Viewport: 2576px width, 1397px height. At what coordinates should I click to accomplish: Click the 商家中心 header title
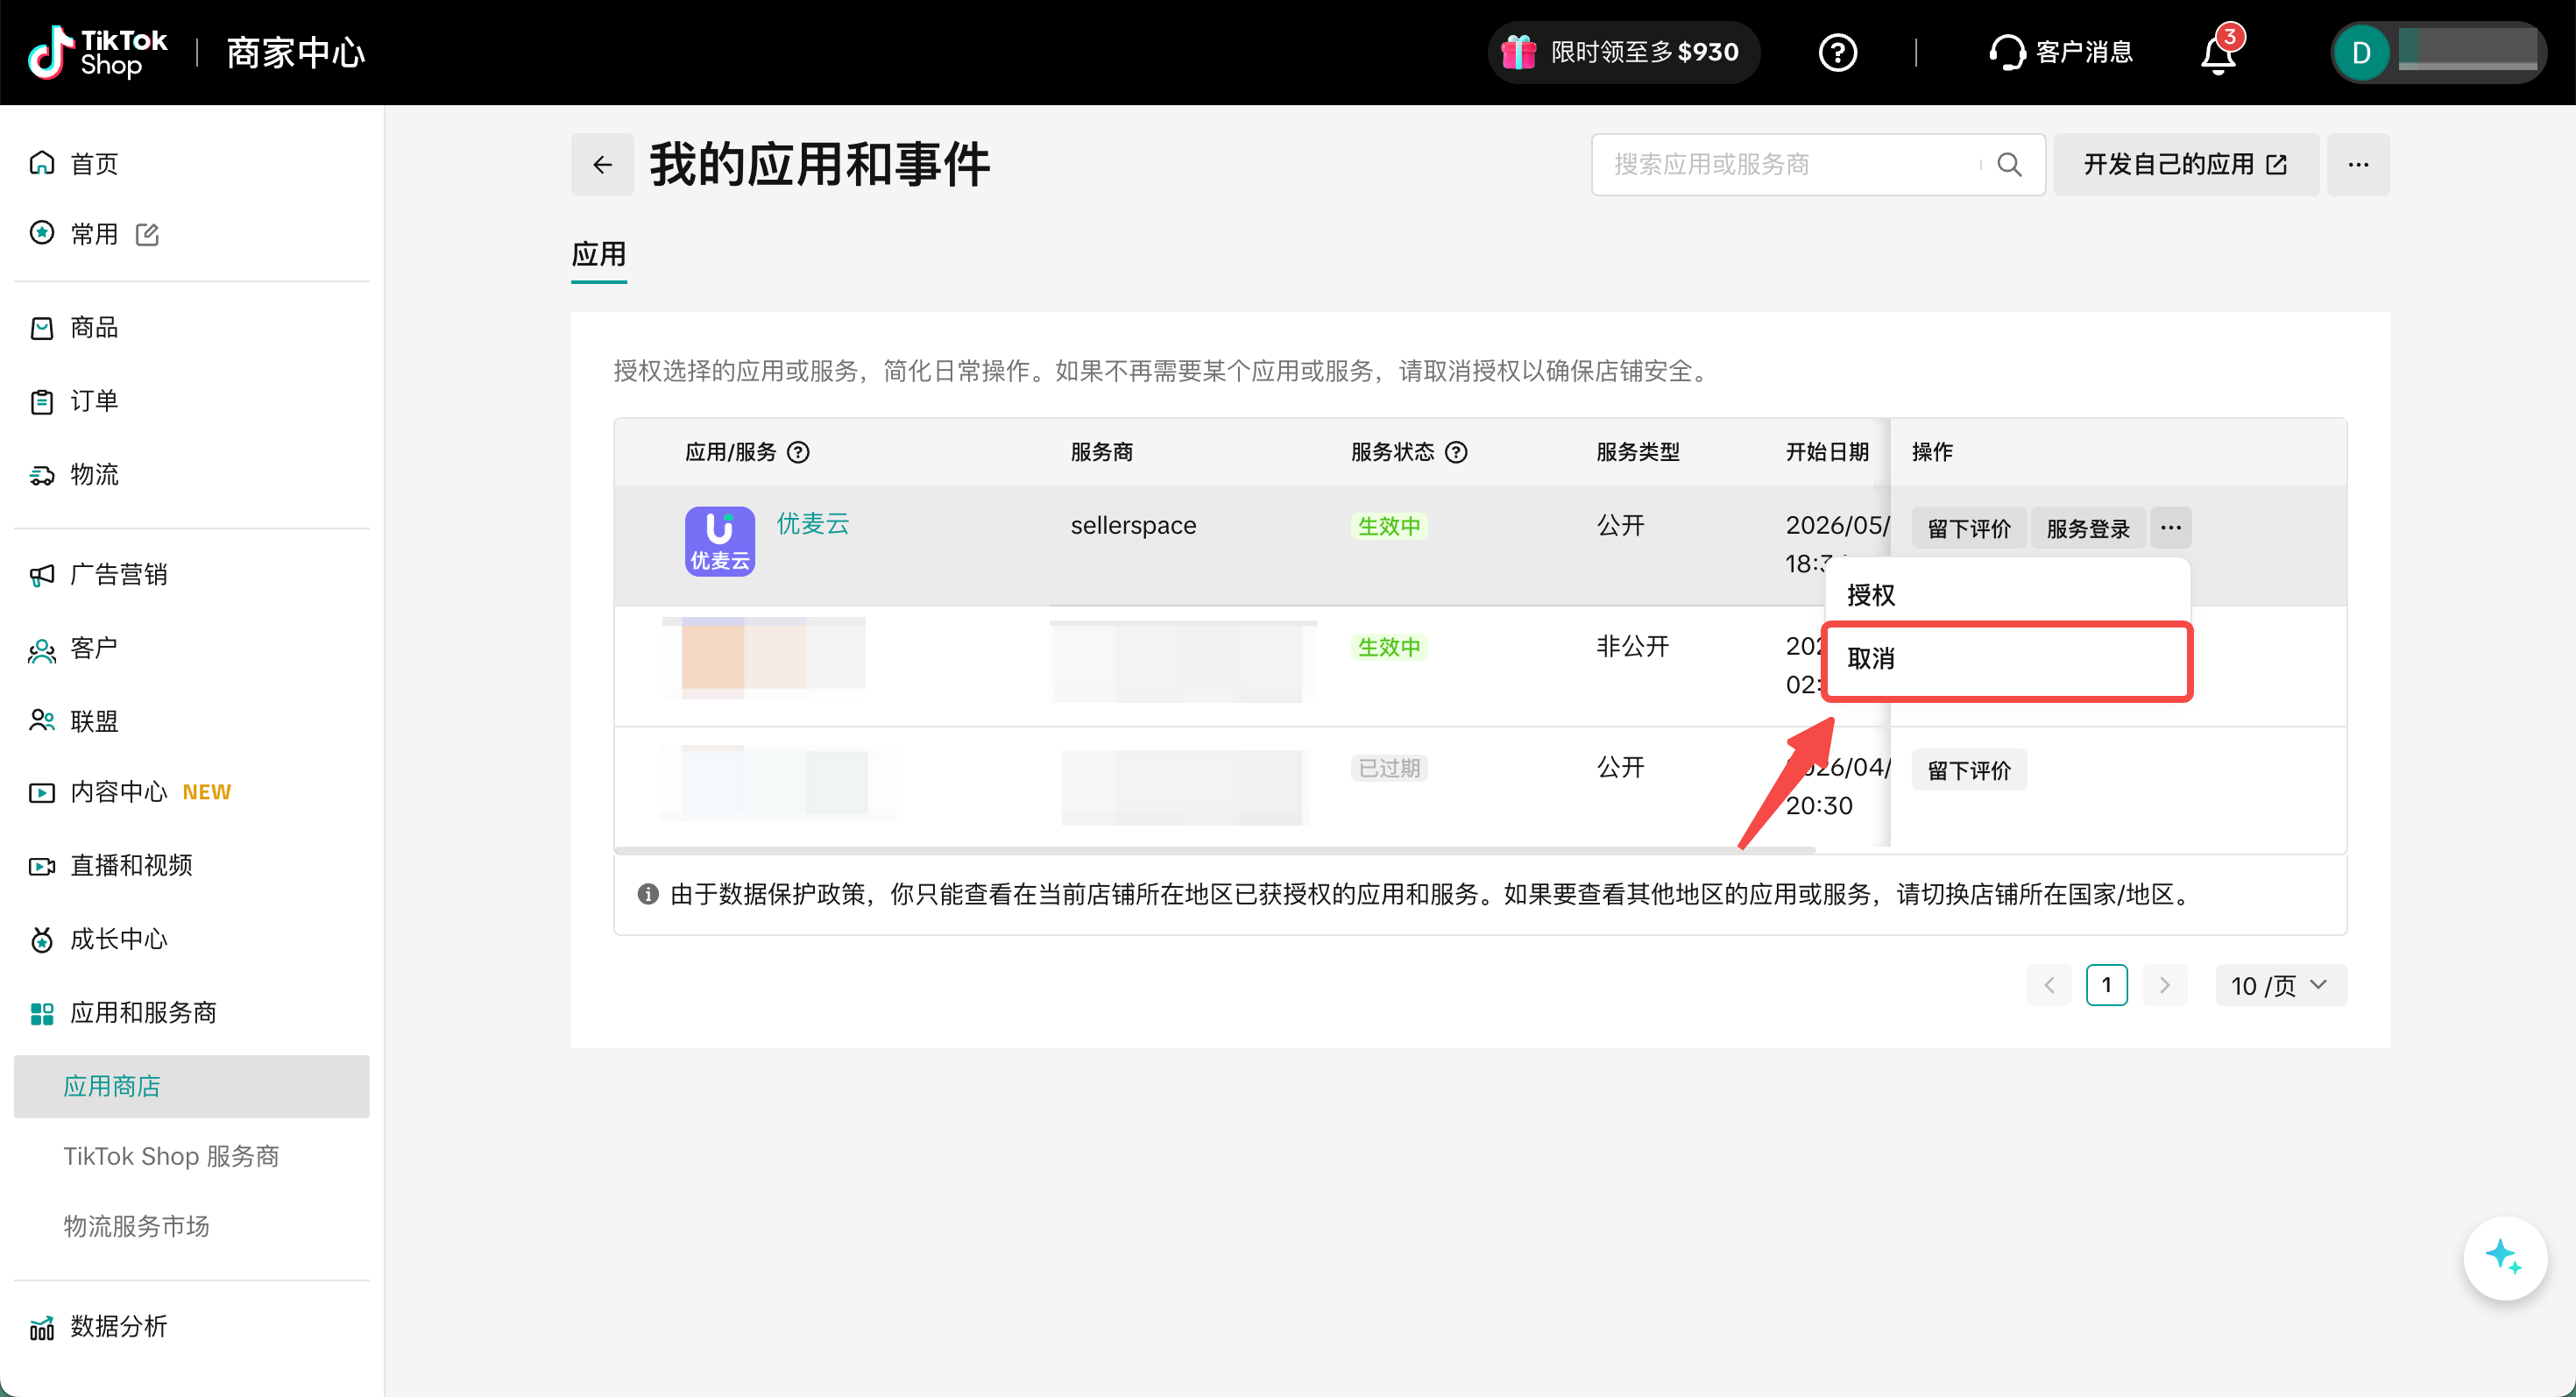[x=296, y=52]
